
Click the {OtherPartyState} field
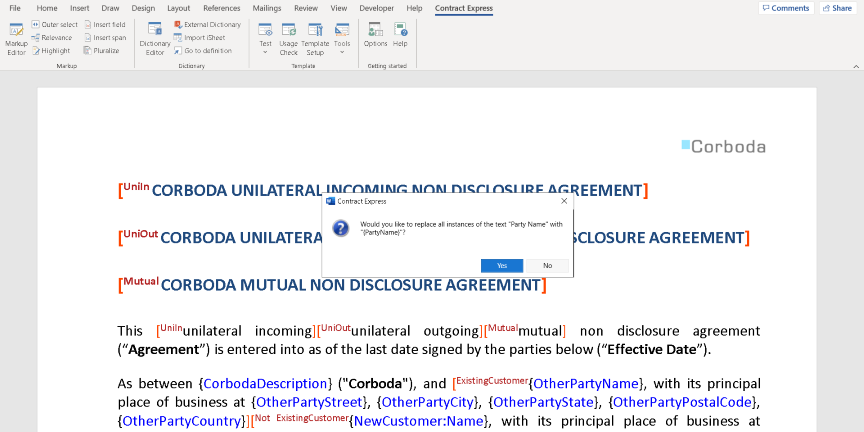[x=543, y=402]
